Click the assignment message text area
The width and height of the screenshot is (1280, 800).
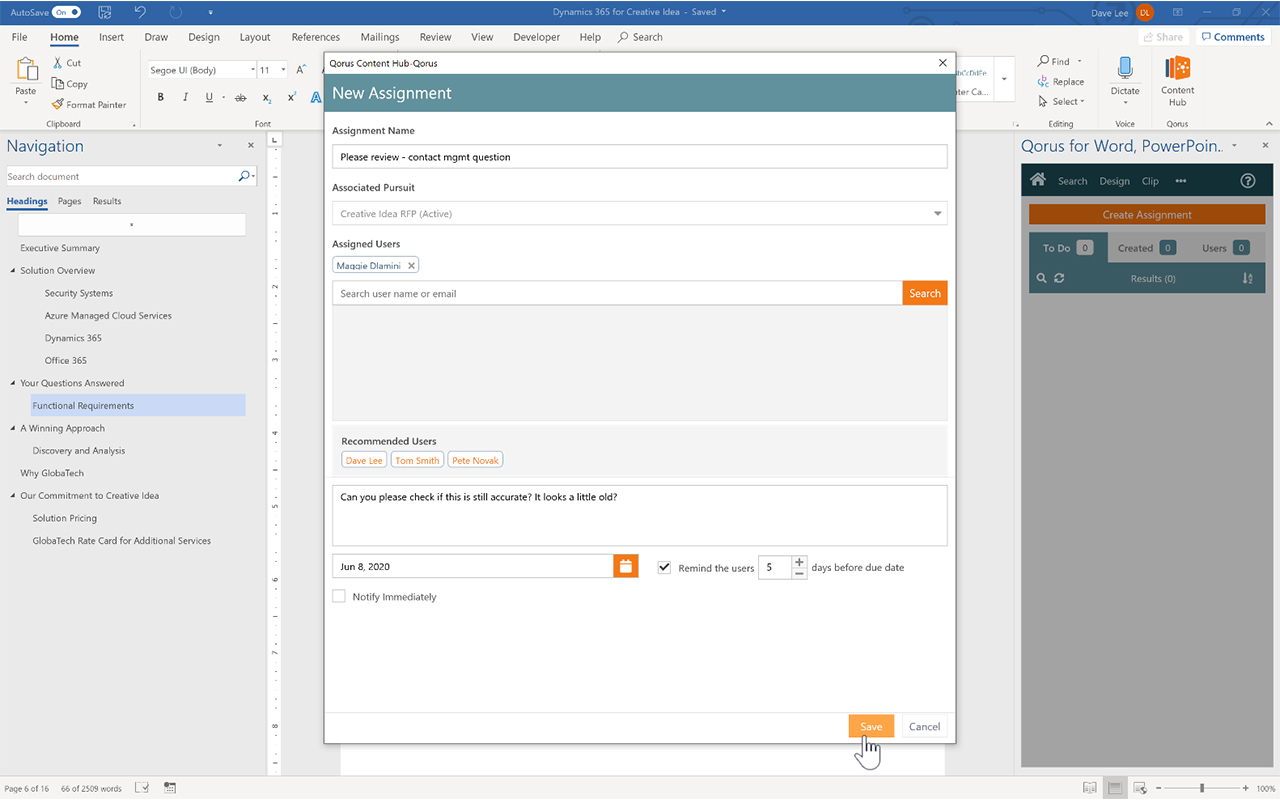(x=639, y=515)
